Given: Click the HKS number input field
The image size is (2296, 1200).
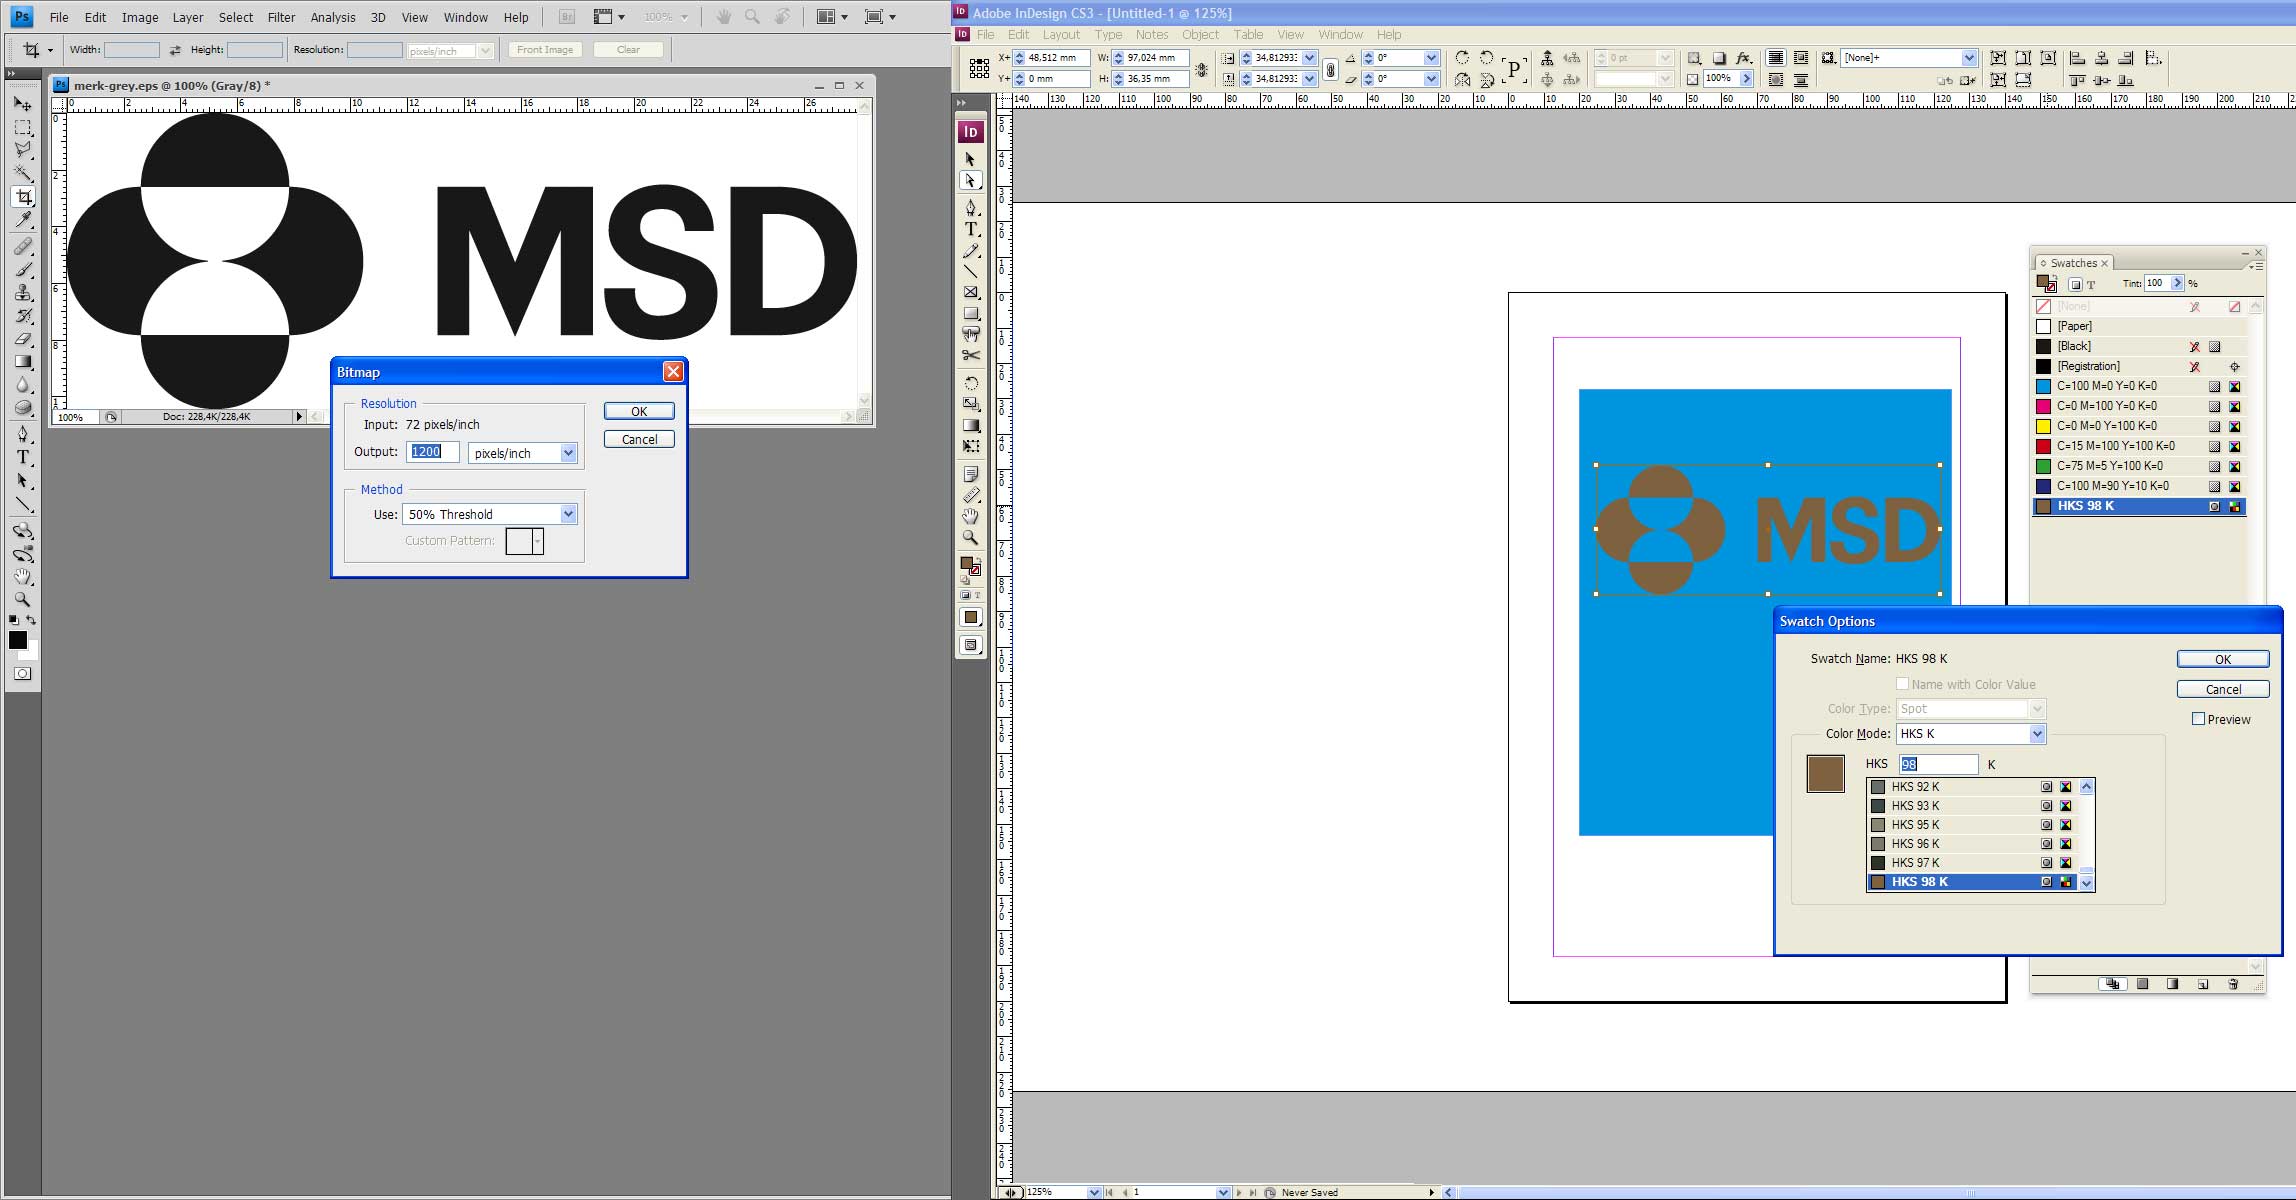Looking at the screenshot, I should pos(1938,764).
